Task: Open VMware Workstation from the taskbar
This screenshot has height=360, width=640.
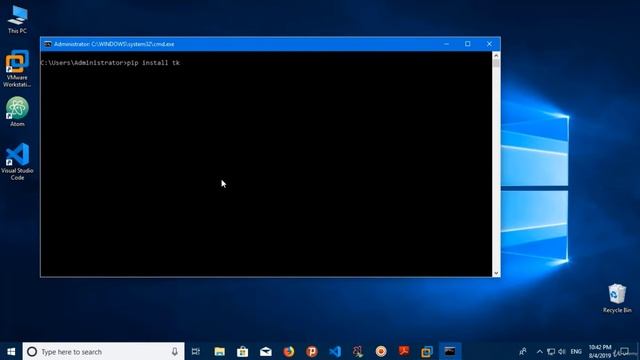Action: pyautogui.click(x=427, y=351)
